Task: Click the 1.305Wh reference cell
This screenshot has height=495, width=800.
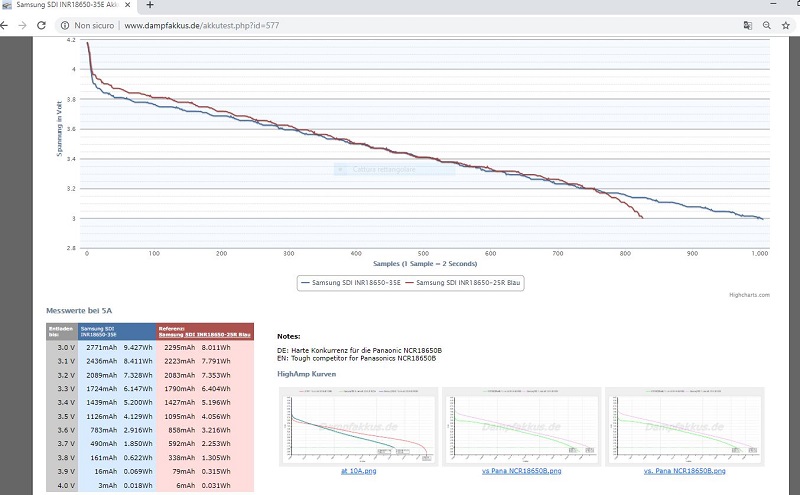Action: click(216, 458)
